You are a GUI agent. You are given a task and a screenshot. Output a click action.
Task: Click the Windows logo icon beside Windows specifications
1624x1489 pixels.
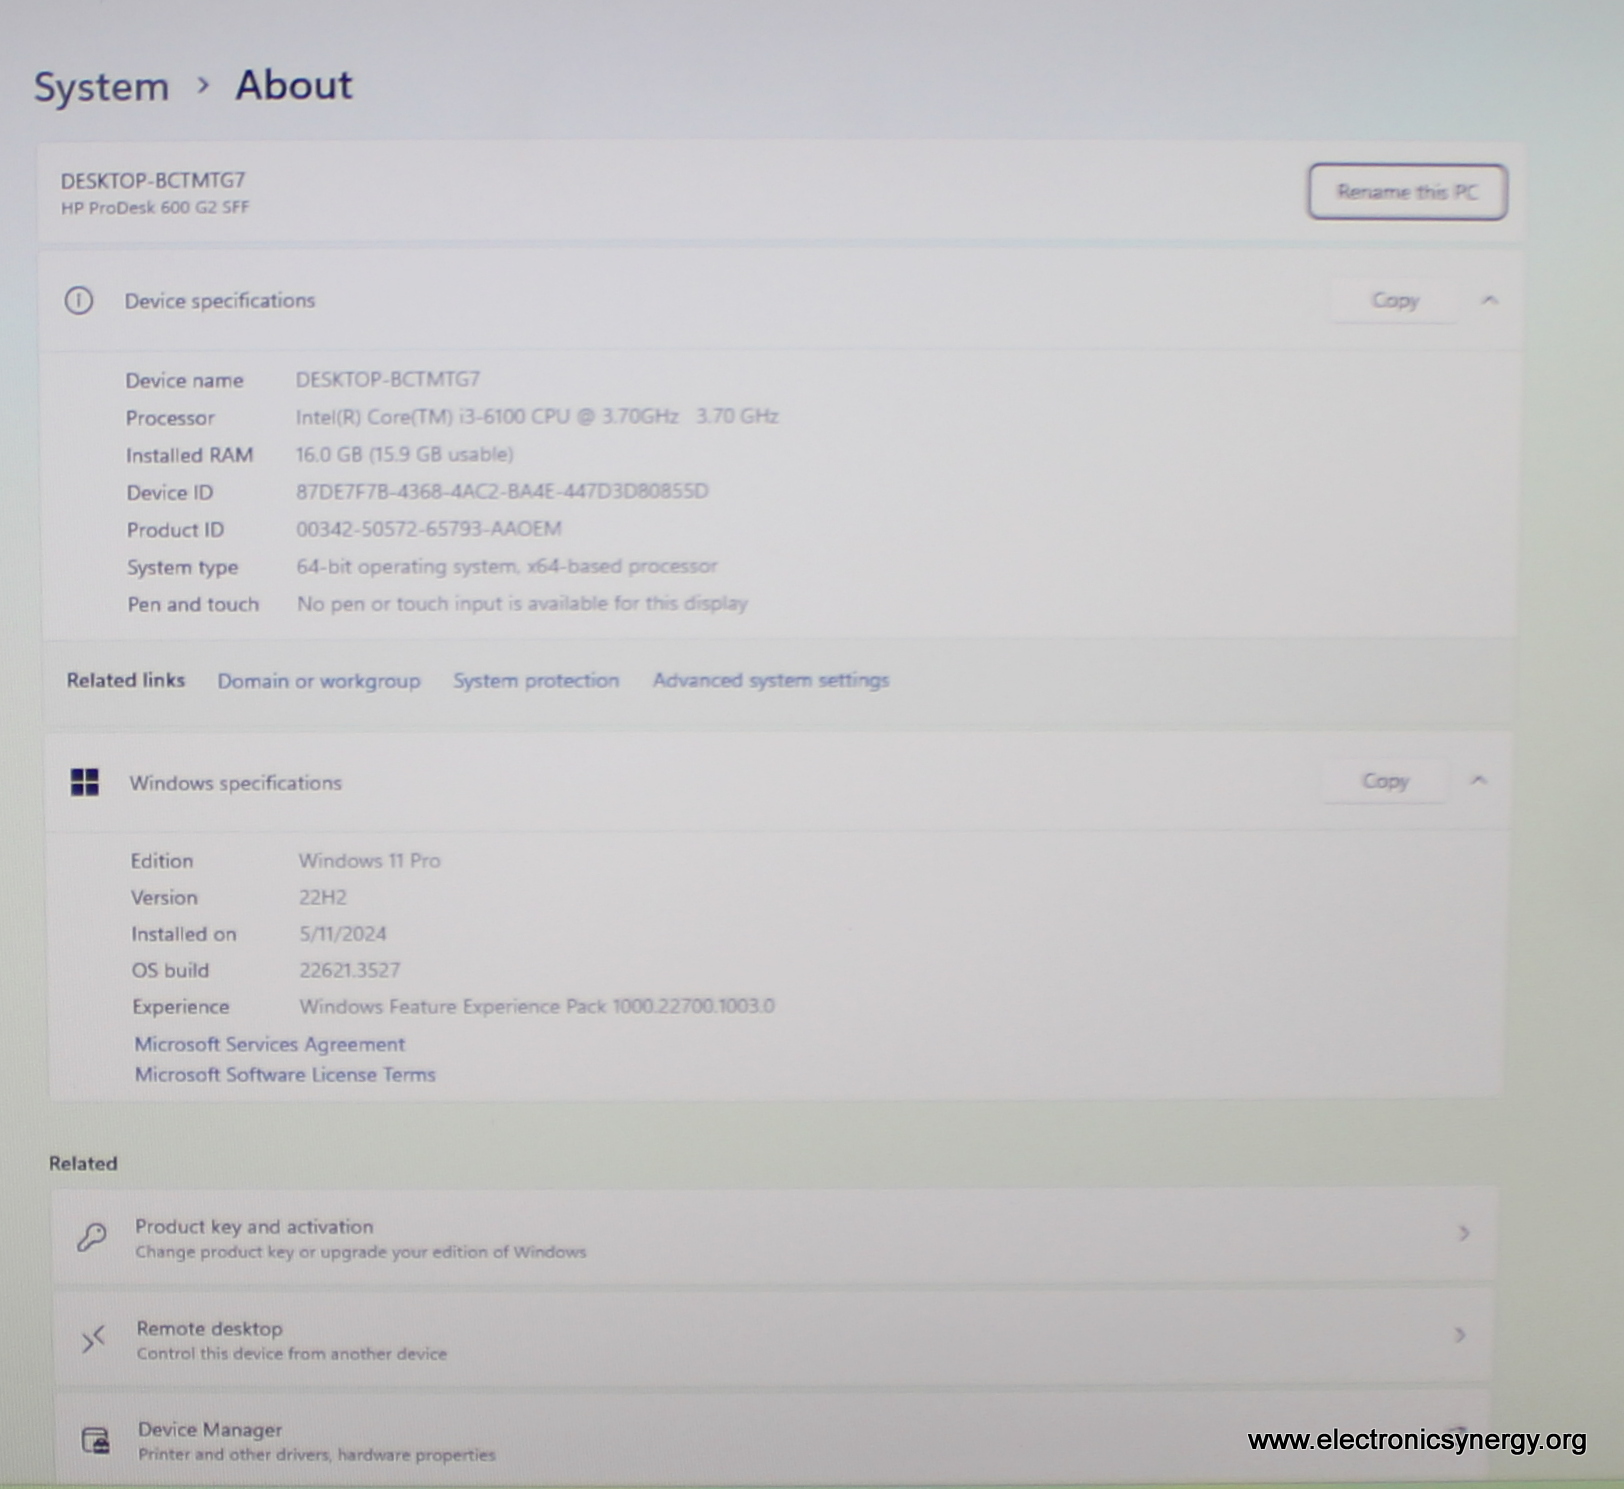click(x=85, y=782)
